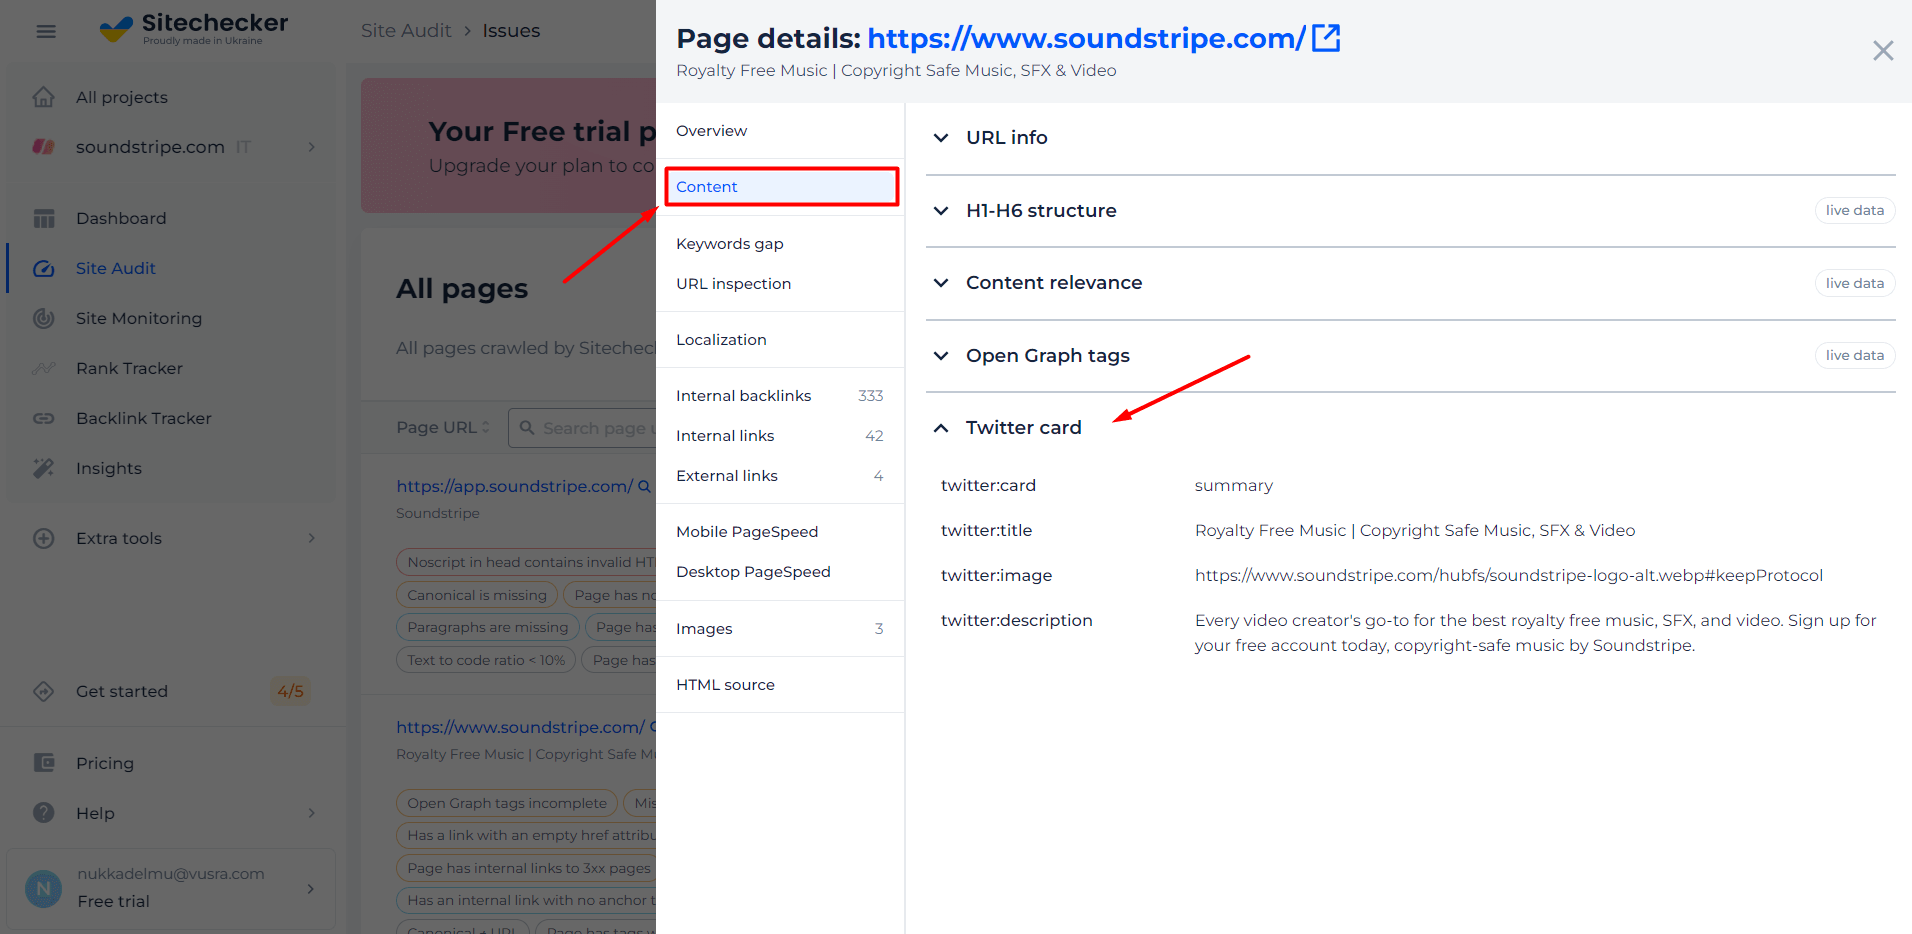Click Text to code ratio < 10% tag
1912x934 pixels.
[486, 660]
